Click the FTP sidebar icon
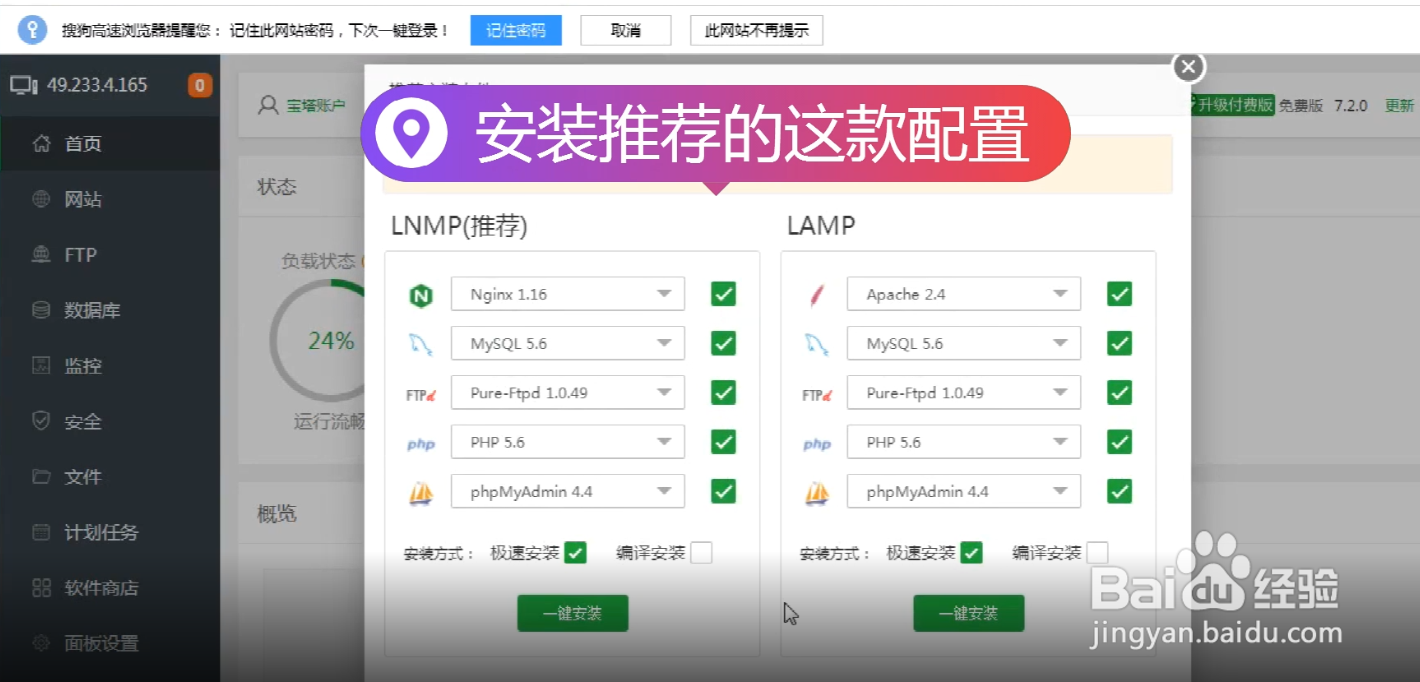Viewport: 1420px width, 682px height. coord(41,254)
